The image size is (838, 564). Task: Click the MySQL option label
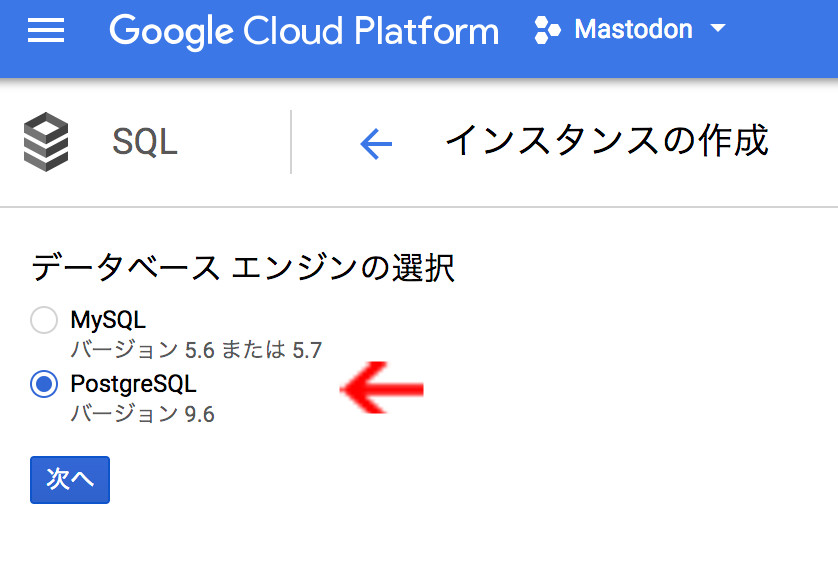click(x=108, y=321)
